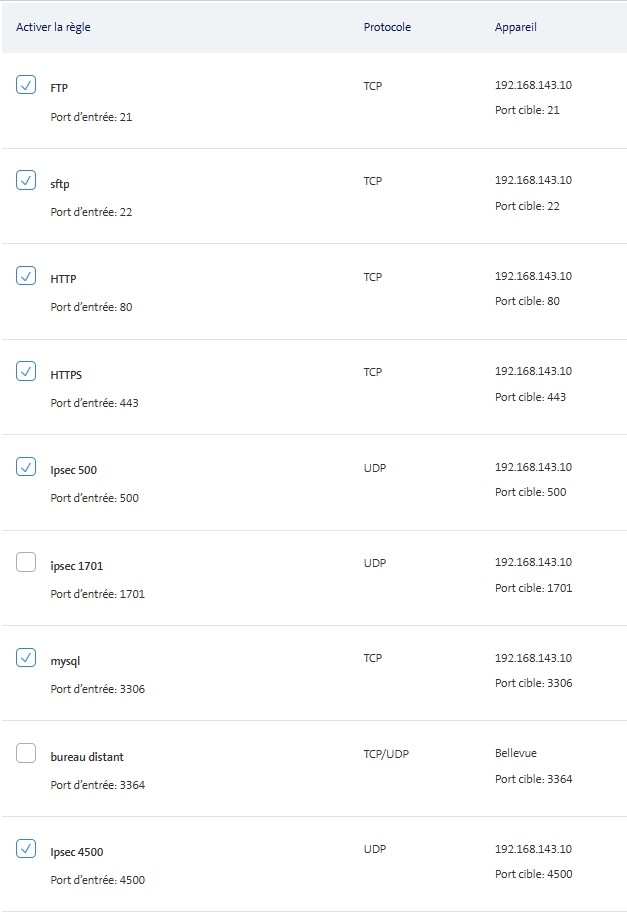This screenshot has height=912, width=627.
Task: Uncheck the FTP rule checkbox
Action: 26,85
